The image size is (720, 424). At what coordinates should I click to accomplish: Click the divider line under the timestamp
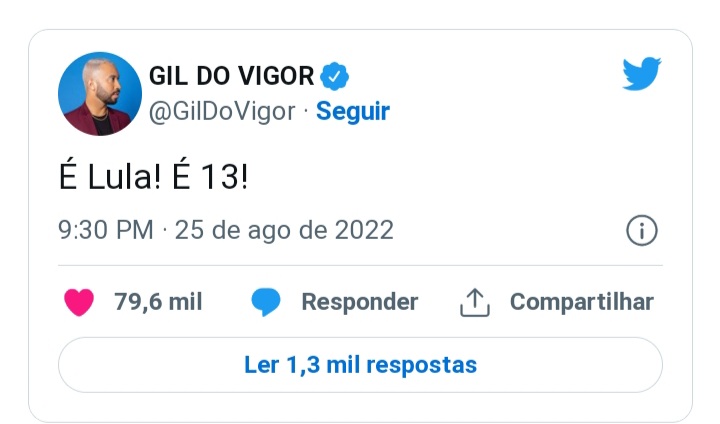[360, 265]
